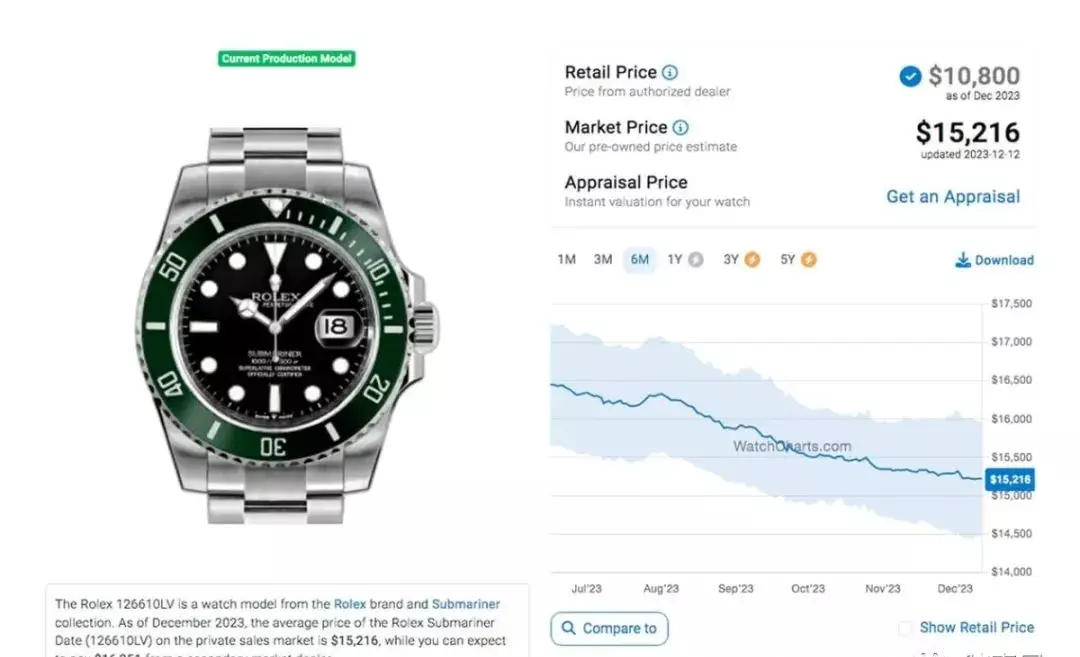Open the Market Price info icon
Viewport: 1080px width, 657px height.
(x=681, y=127)
